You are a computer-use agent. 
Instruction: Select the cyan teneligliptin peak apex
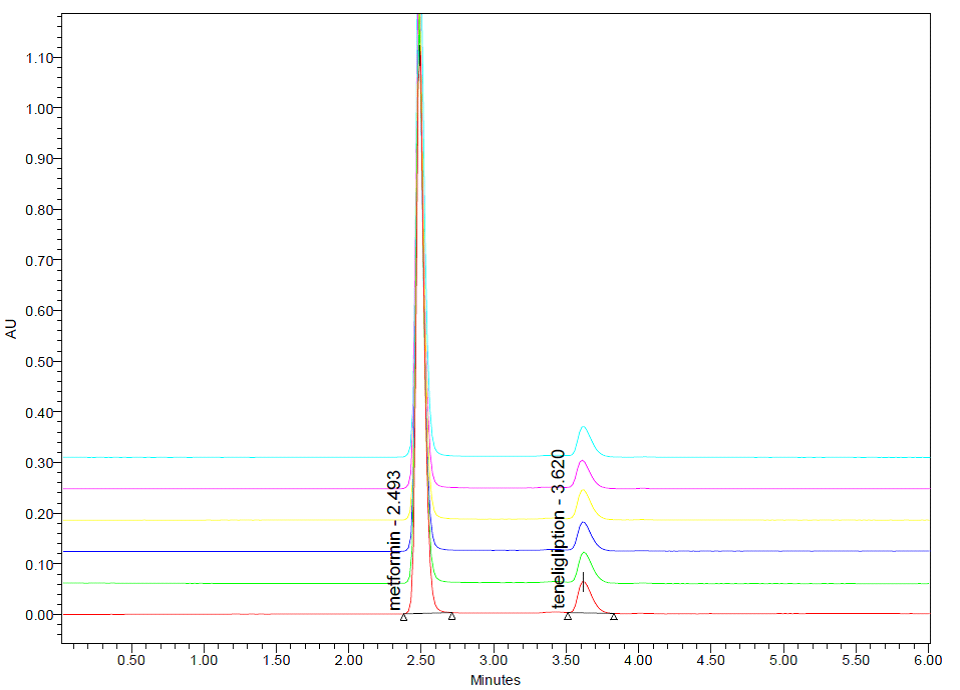tap(583, 427)
